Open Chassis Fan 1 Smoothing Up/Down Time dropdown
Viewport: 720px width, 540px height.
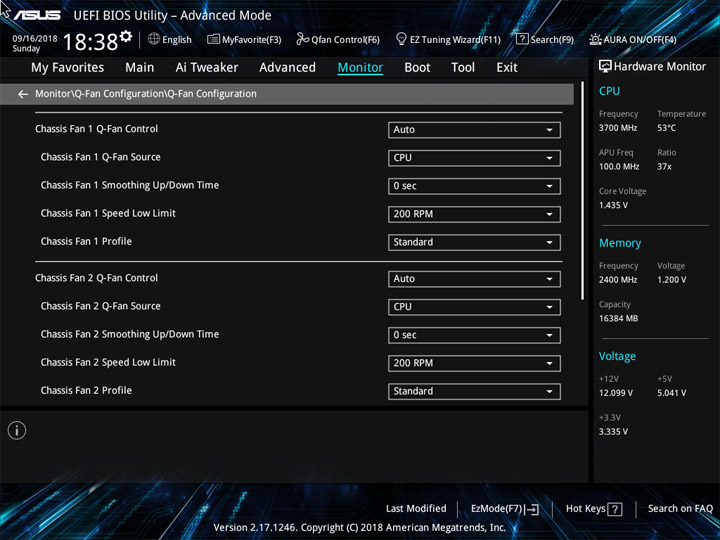[474, 186]
